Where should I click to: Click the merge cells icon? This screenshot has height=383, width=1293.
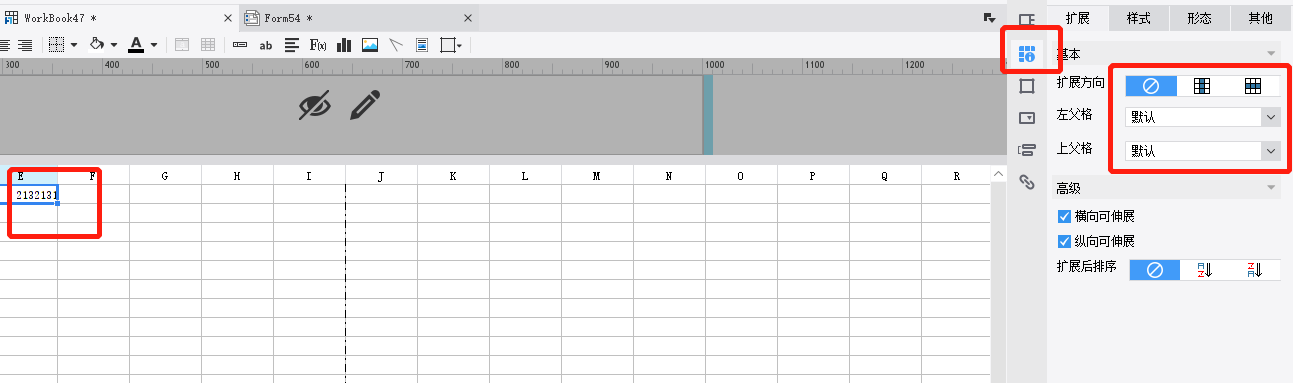click(x=182, y=45)
